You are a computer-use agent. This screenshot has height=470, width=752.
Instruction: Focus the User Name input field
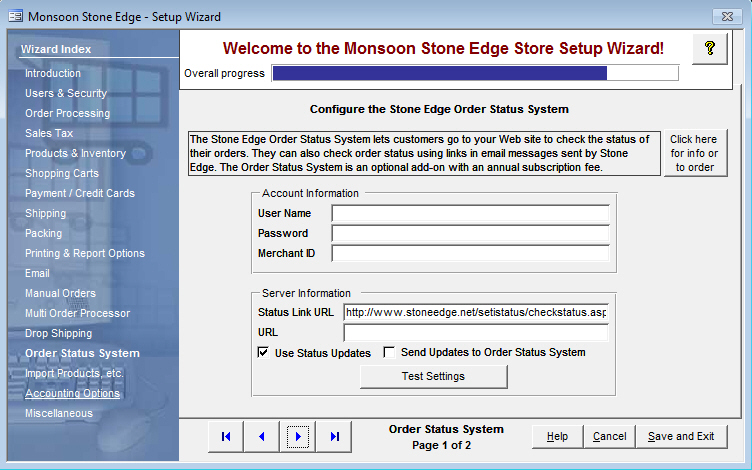coord(470,213)
